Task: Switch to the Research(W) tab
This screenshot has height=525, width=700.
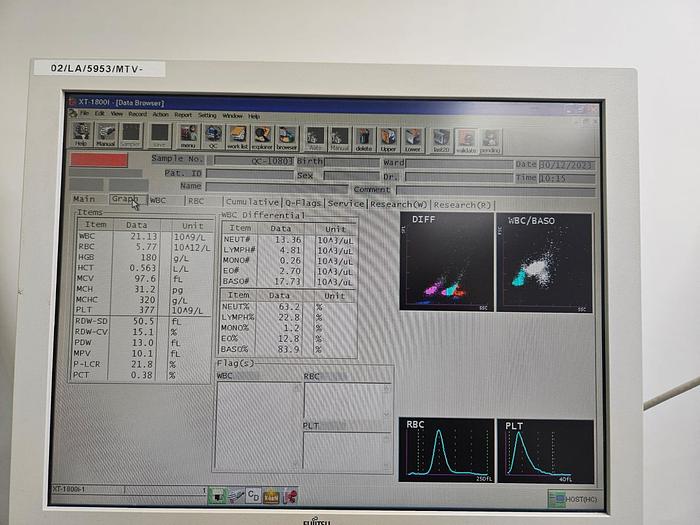Action: click(x=399, y=204)
